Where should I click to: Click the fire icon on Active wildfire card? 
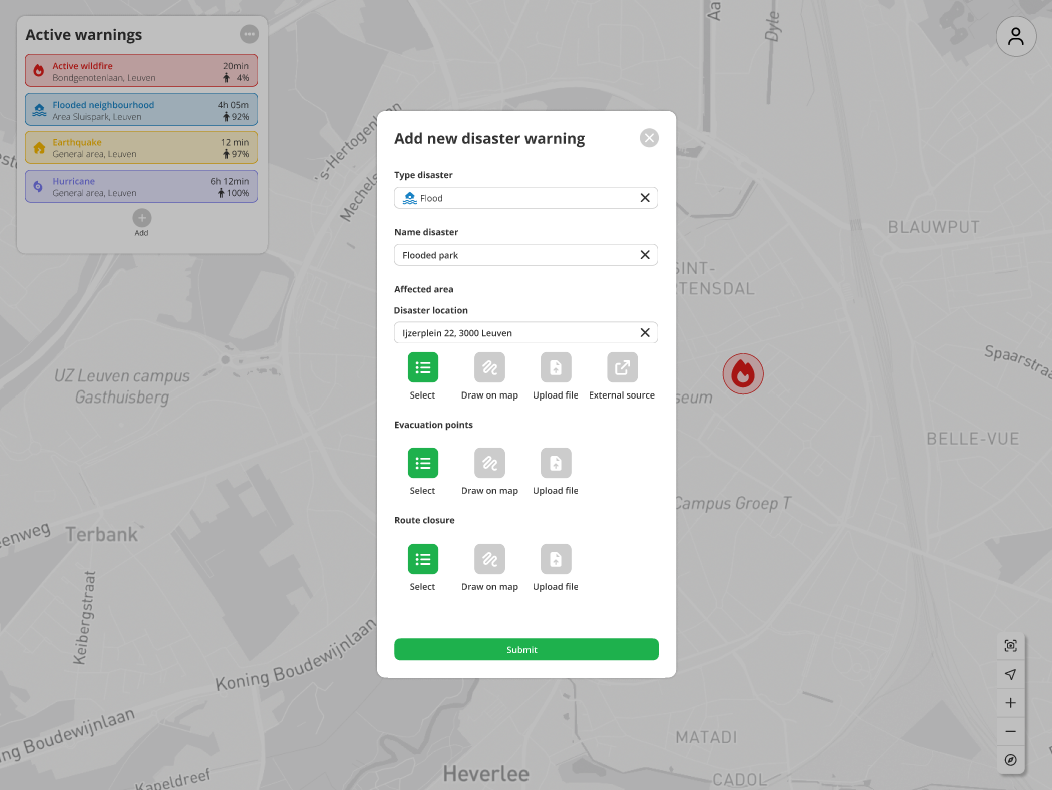point(39,70)
